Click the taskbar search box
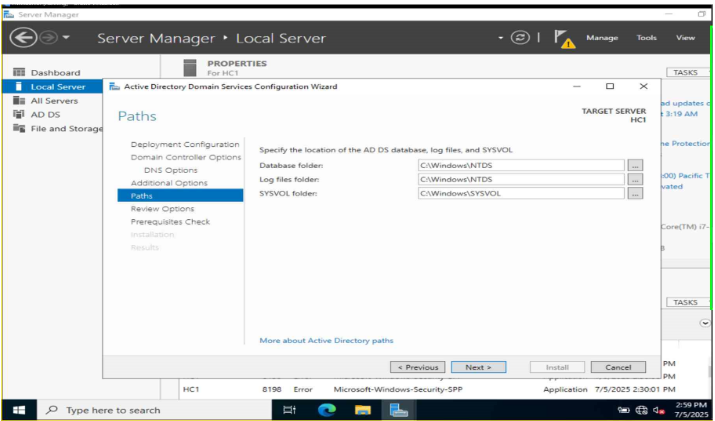The height and width of the screenshot is (421, 715). click(154, 410)
